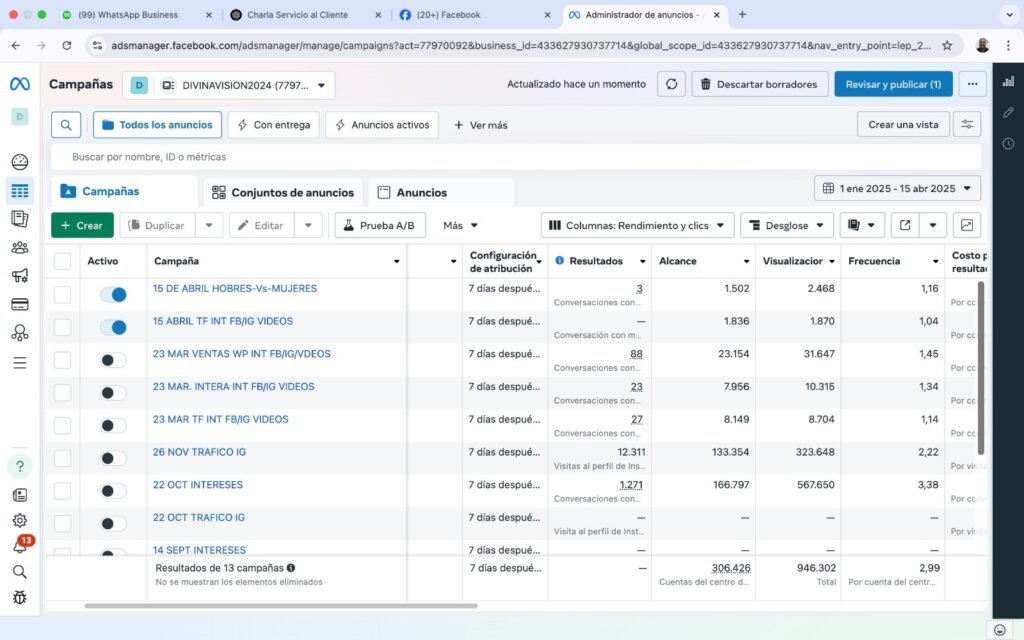Activate the 23 MAR VENTAS WP INT campaign toggle
The width and height of the screenshot is (1024, 640).
(113, 360)
